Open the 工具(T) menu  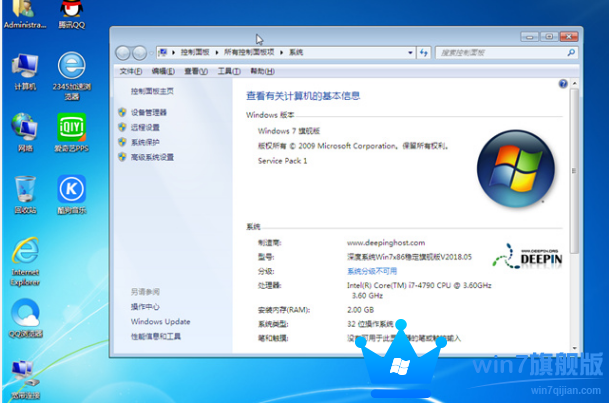click(x=229, y=71)
